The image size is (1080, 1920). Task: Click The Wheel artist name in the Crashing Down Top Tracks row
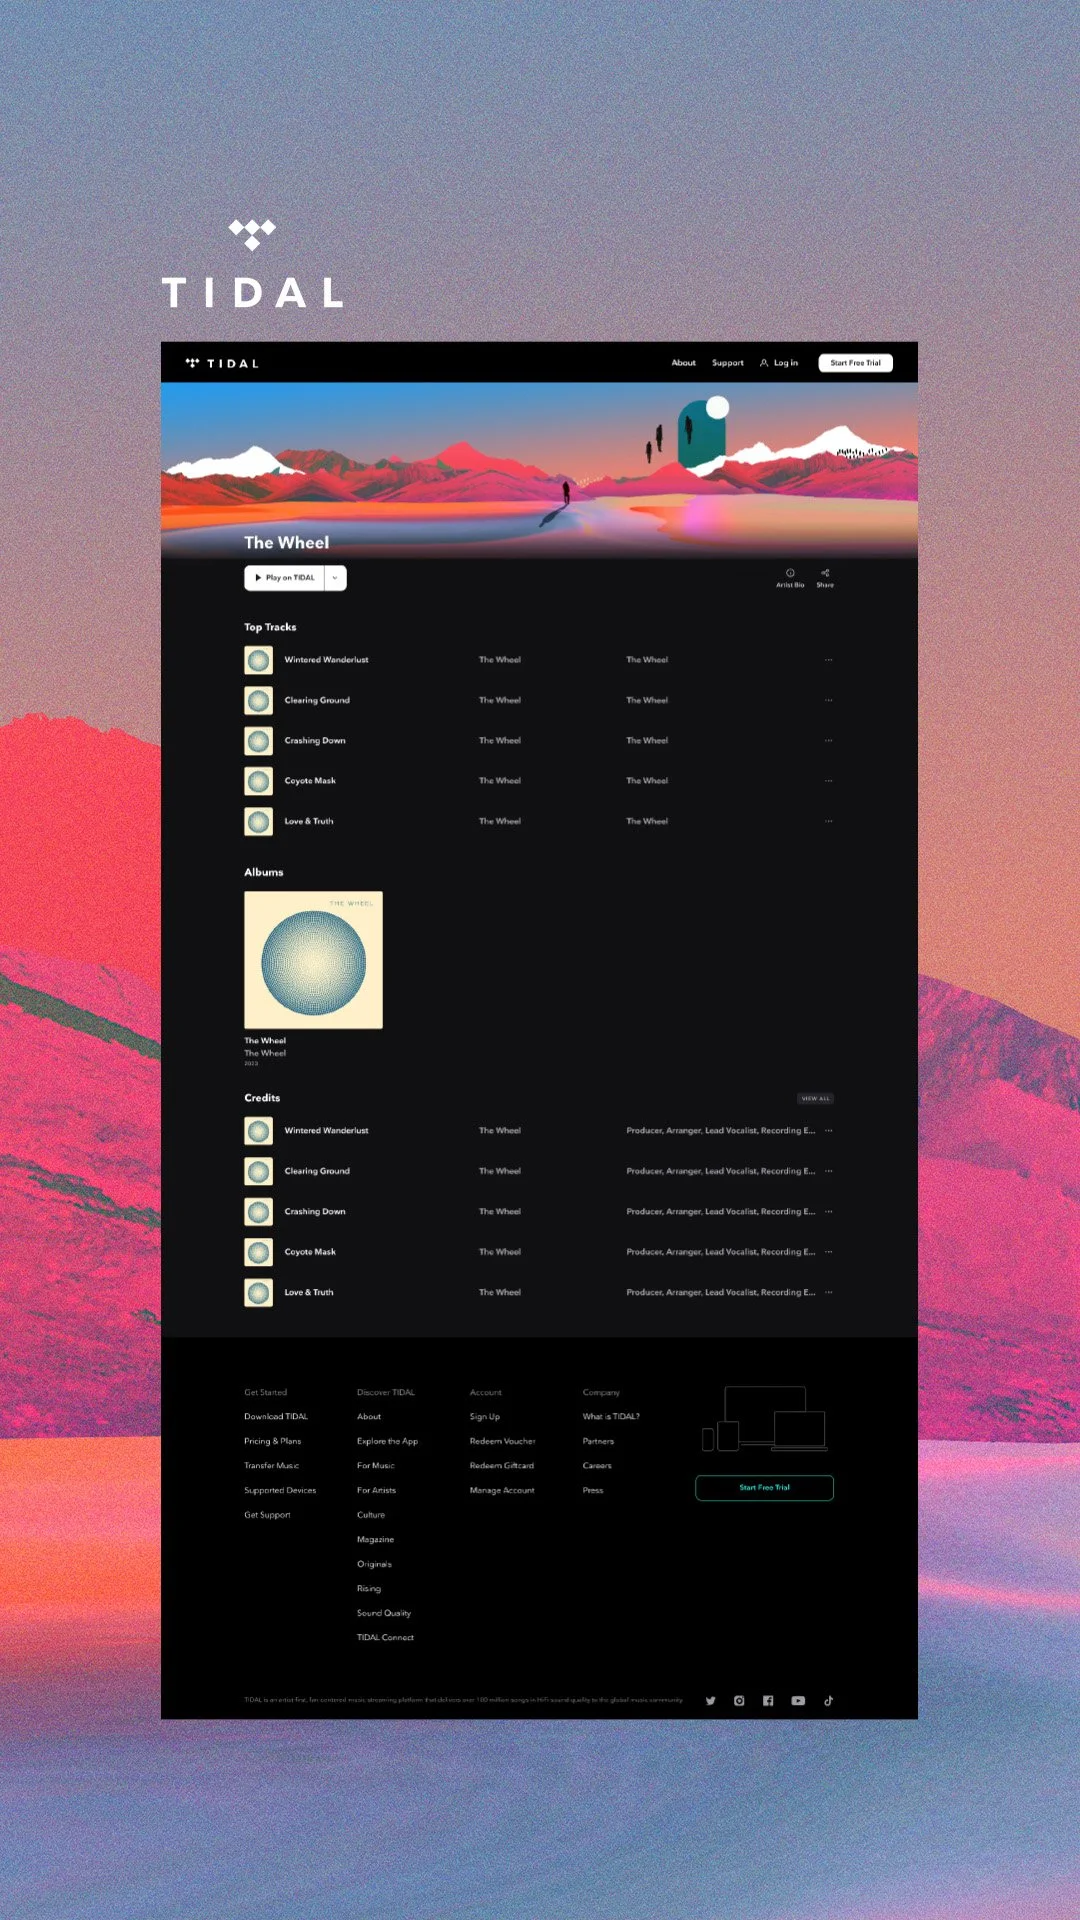click(500, 741)
